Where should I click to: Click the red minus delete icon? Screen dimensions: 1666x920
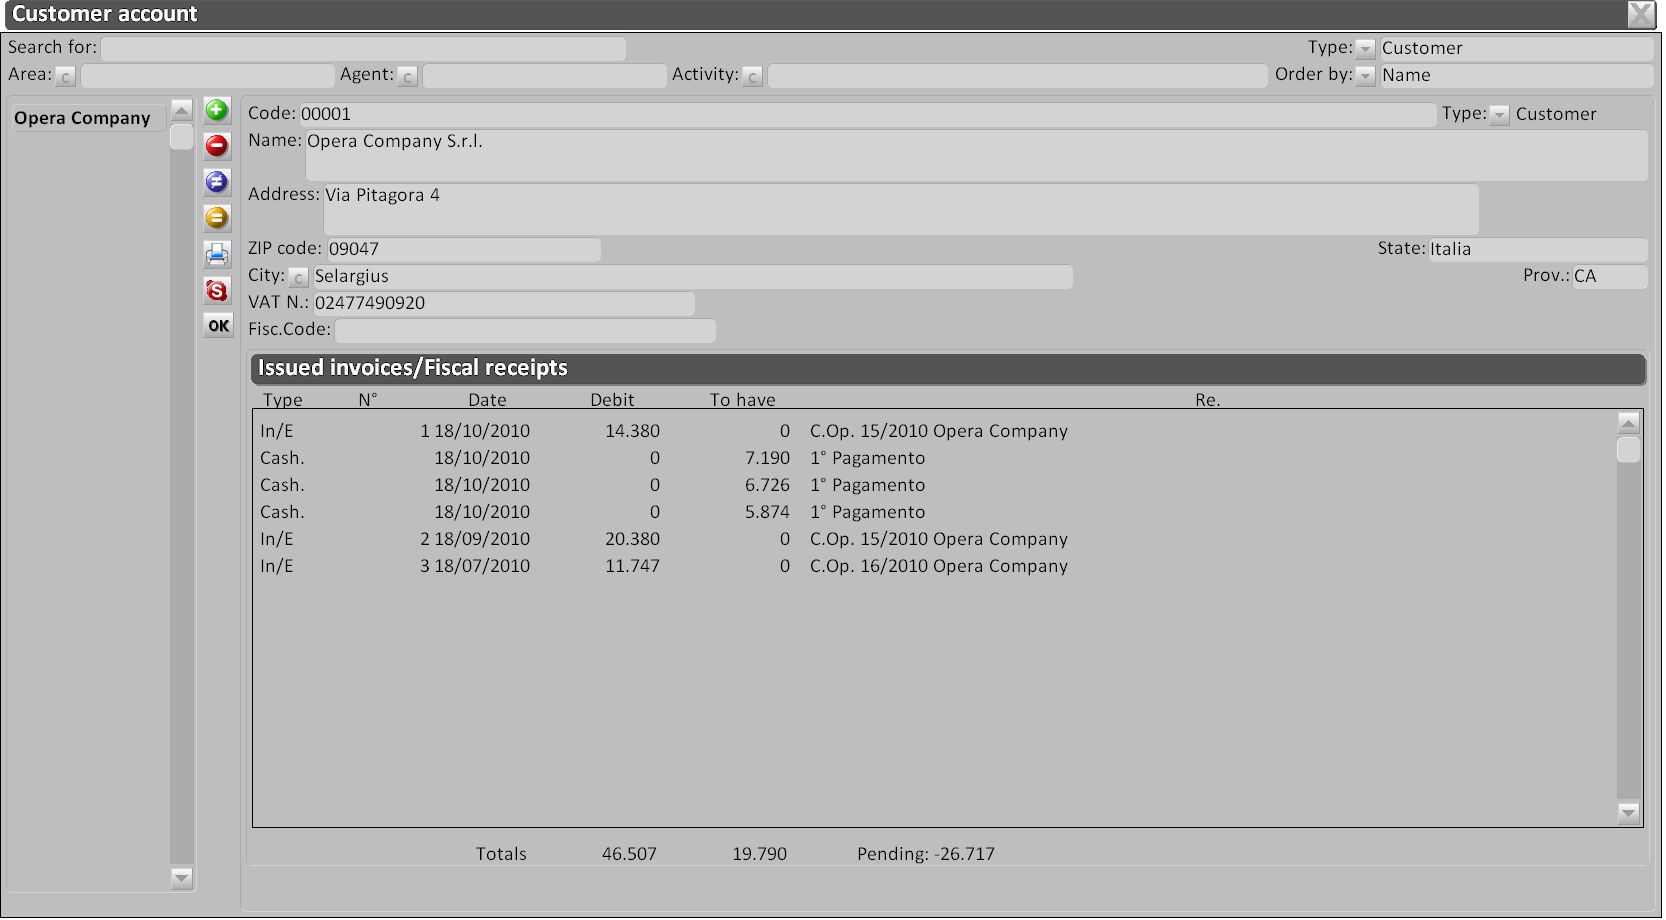point(217,146)
